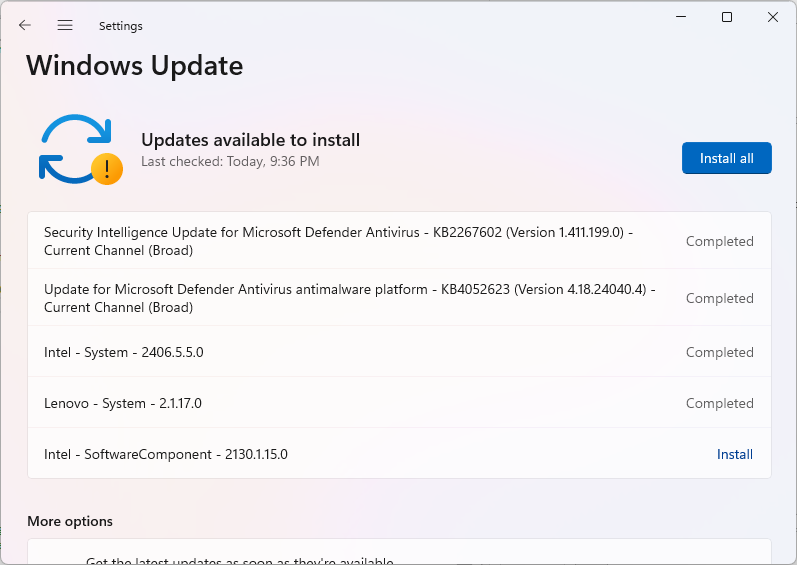797x565 pixels.
Task: Close the Settings window
Action: 773,17
